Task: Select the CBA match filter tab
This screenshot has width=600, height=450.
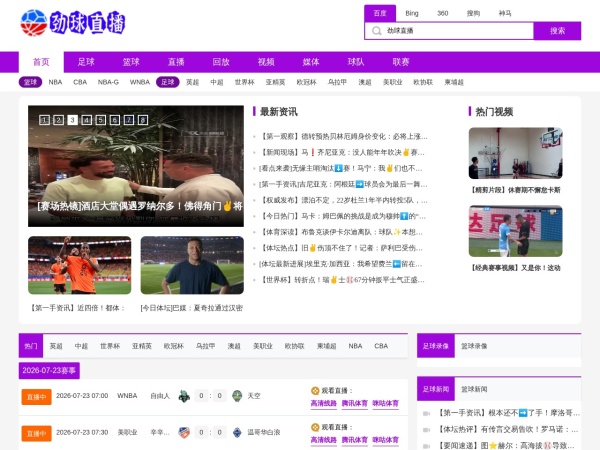Action: tap(381, 346)
